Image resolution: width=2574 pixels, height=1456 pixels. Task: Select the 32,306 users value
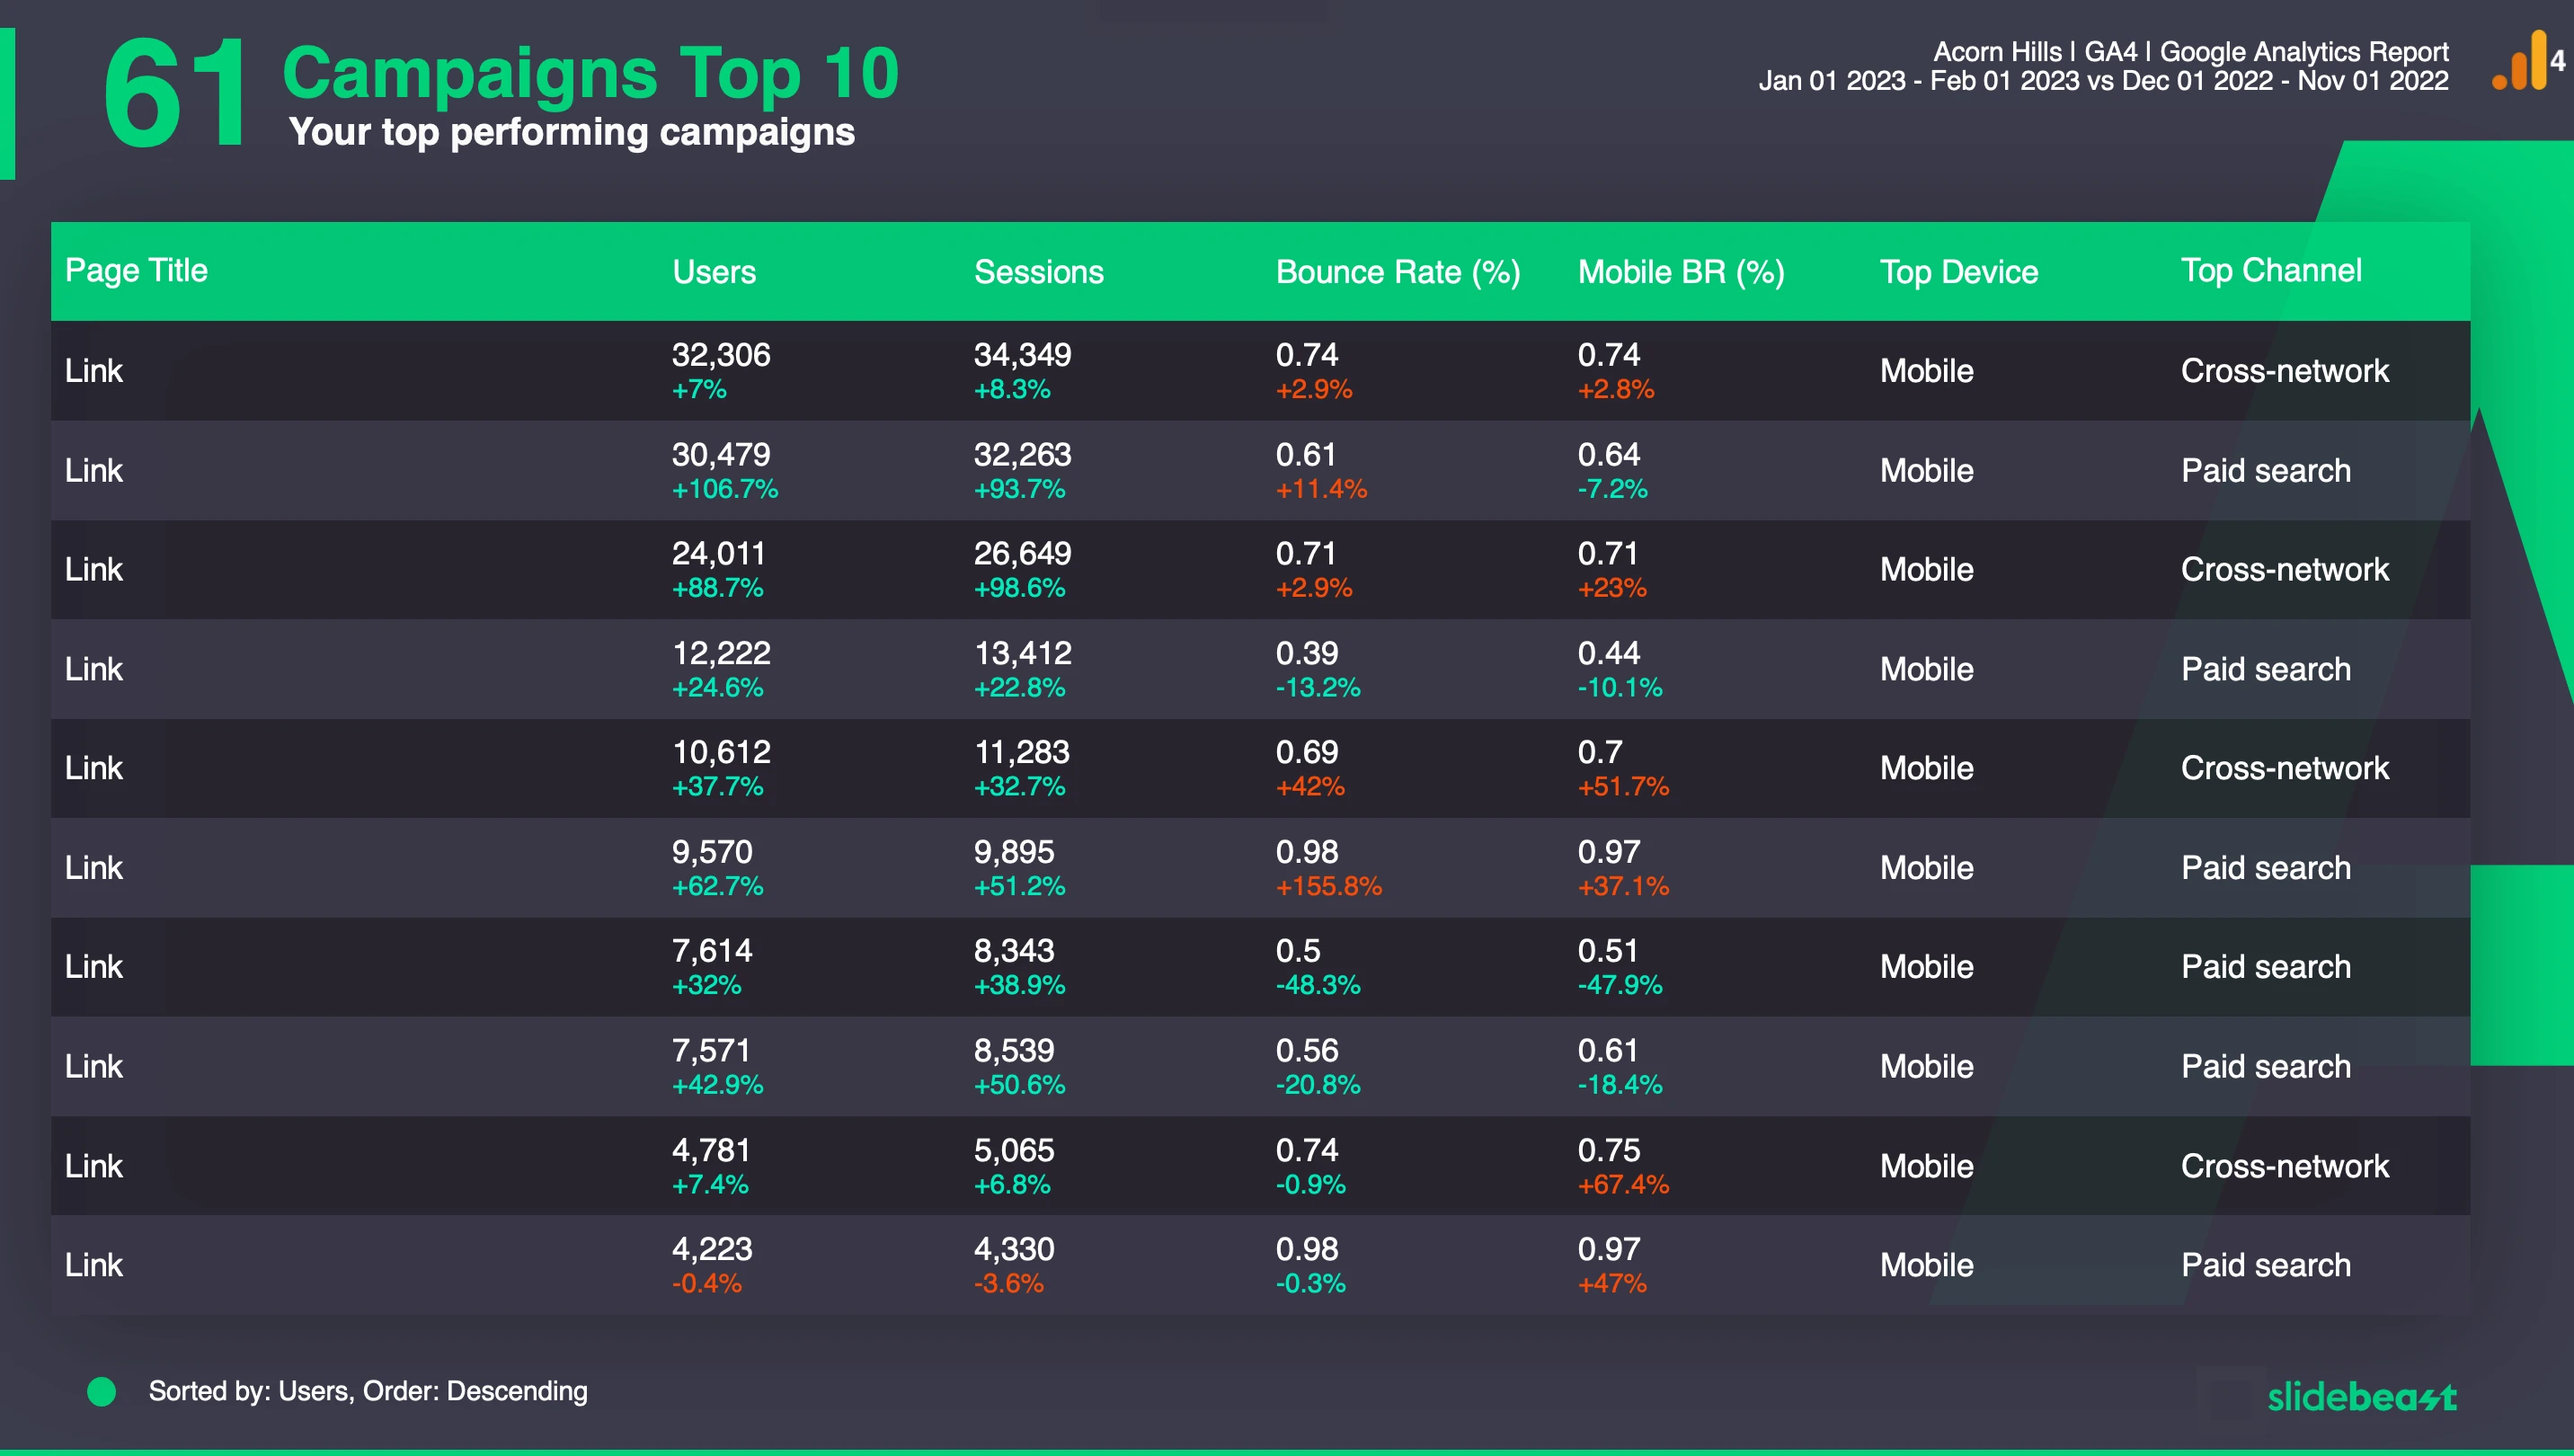tap(721, 355)
